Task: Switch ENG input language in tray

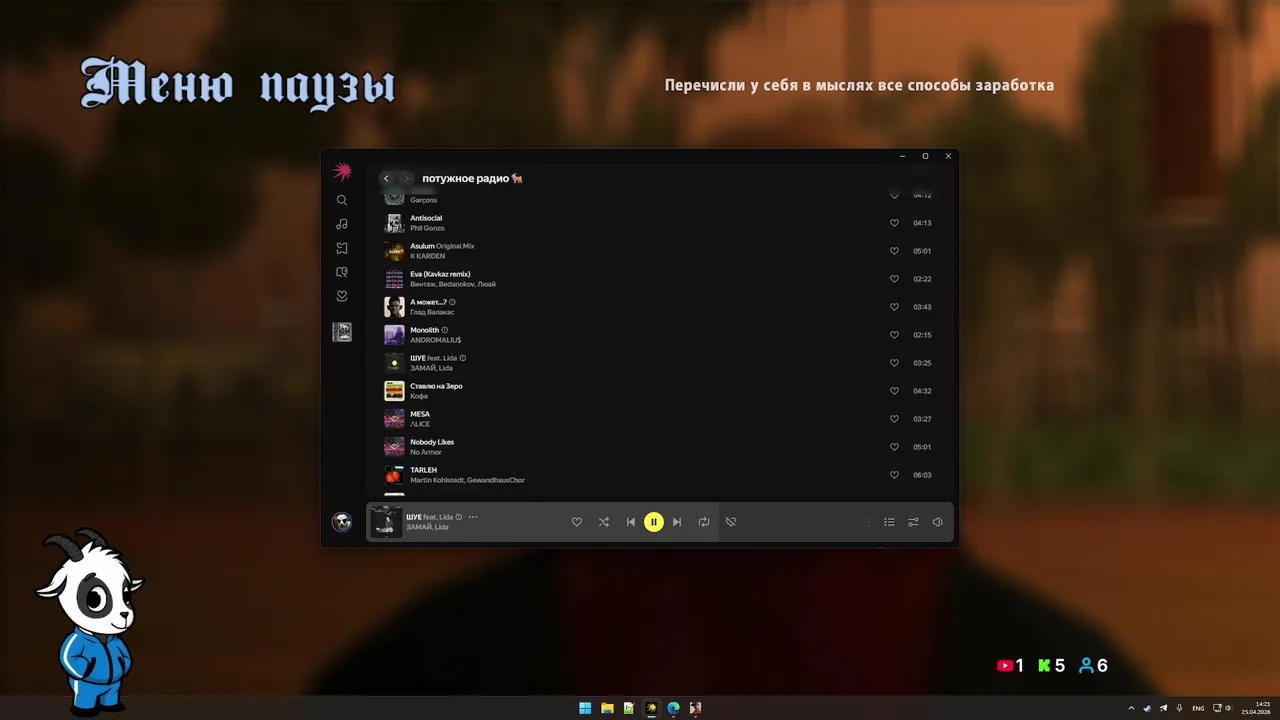Action: [x=1198, y=708]
